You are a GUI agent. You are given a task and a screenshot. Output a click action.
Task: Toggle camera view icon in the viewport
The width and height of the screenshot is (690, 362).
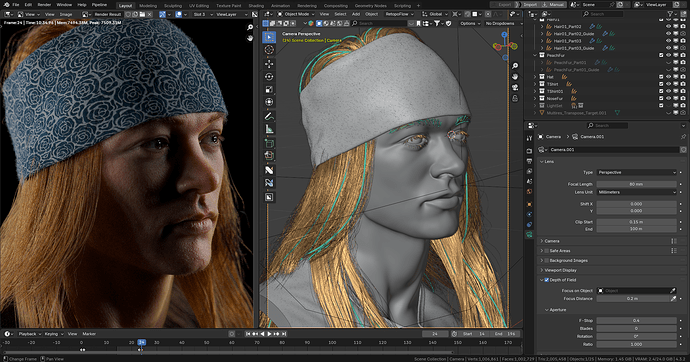point(515,87)
